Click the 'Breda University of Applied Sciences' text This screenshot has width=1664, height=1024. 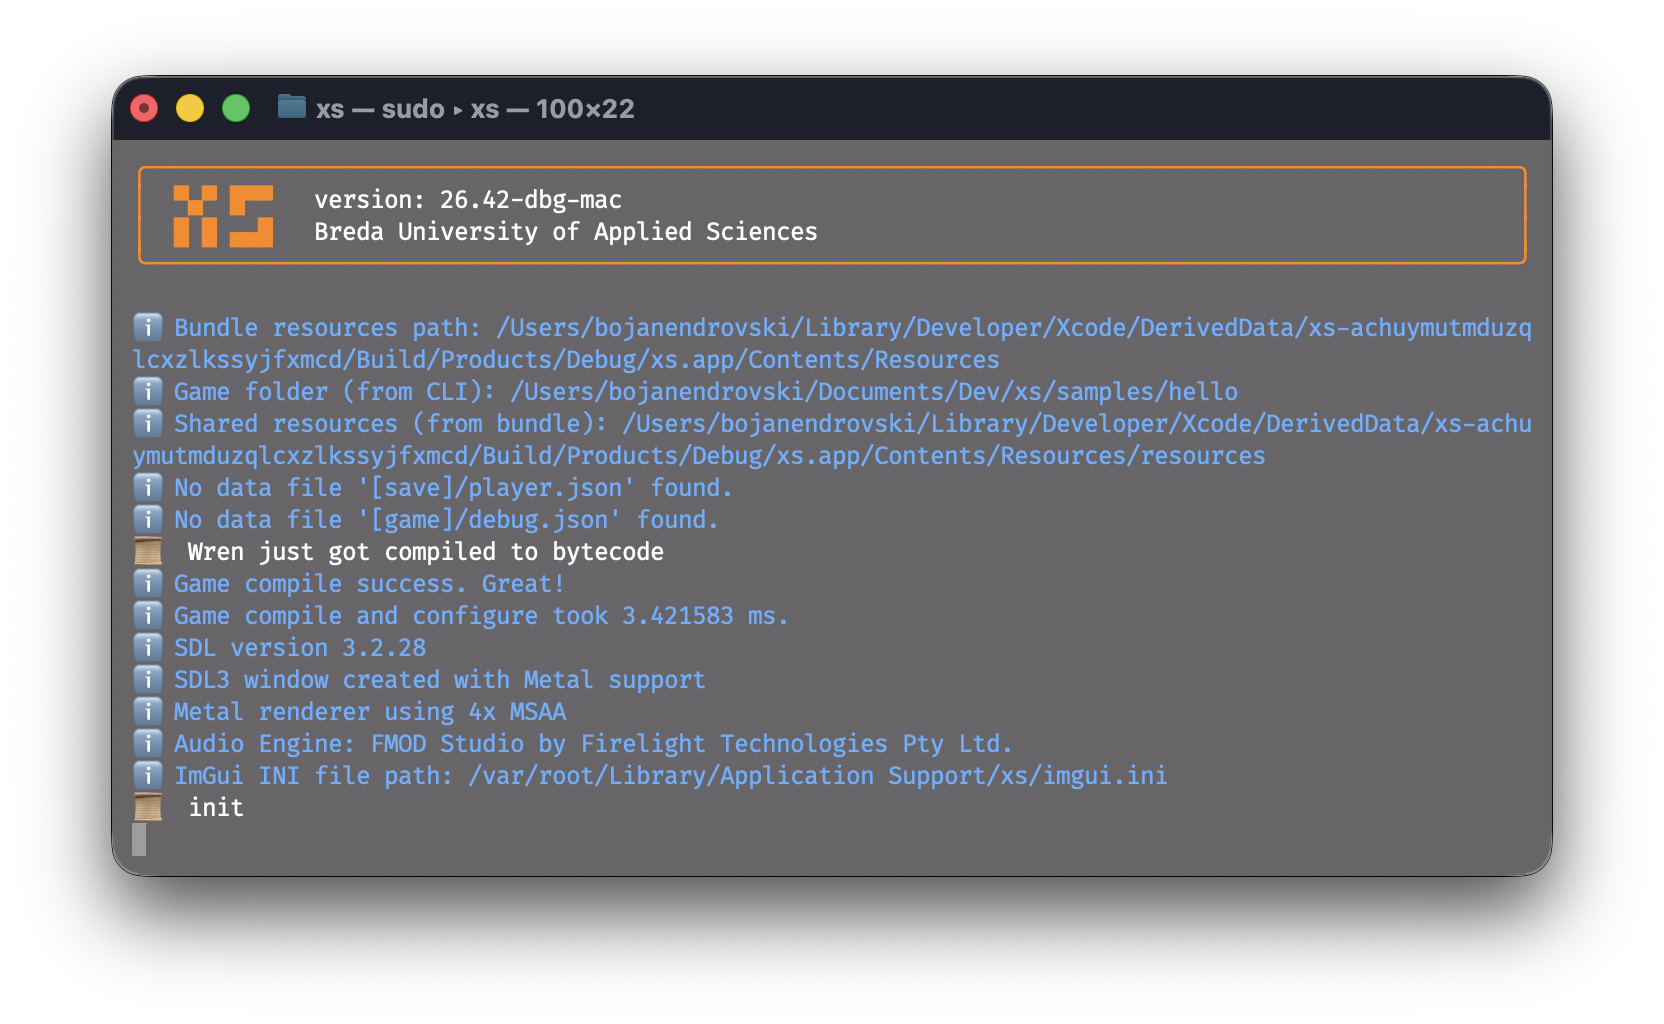point(566,231)
